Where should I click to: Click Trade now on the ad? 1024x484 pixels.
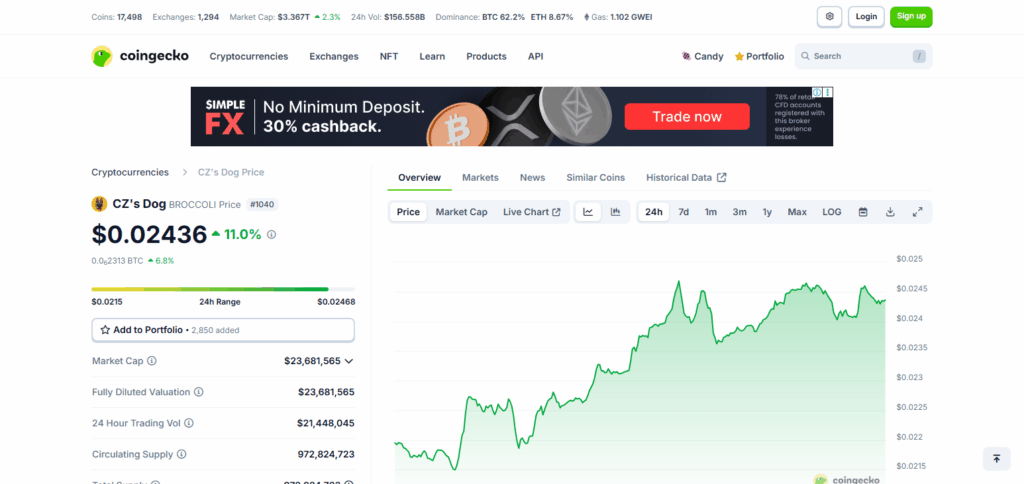[x=687, y=117]
